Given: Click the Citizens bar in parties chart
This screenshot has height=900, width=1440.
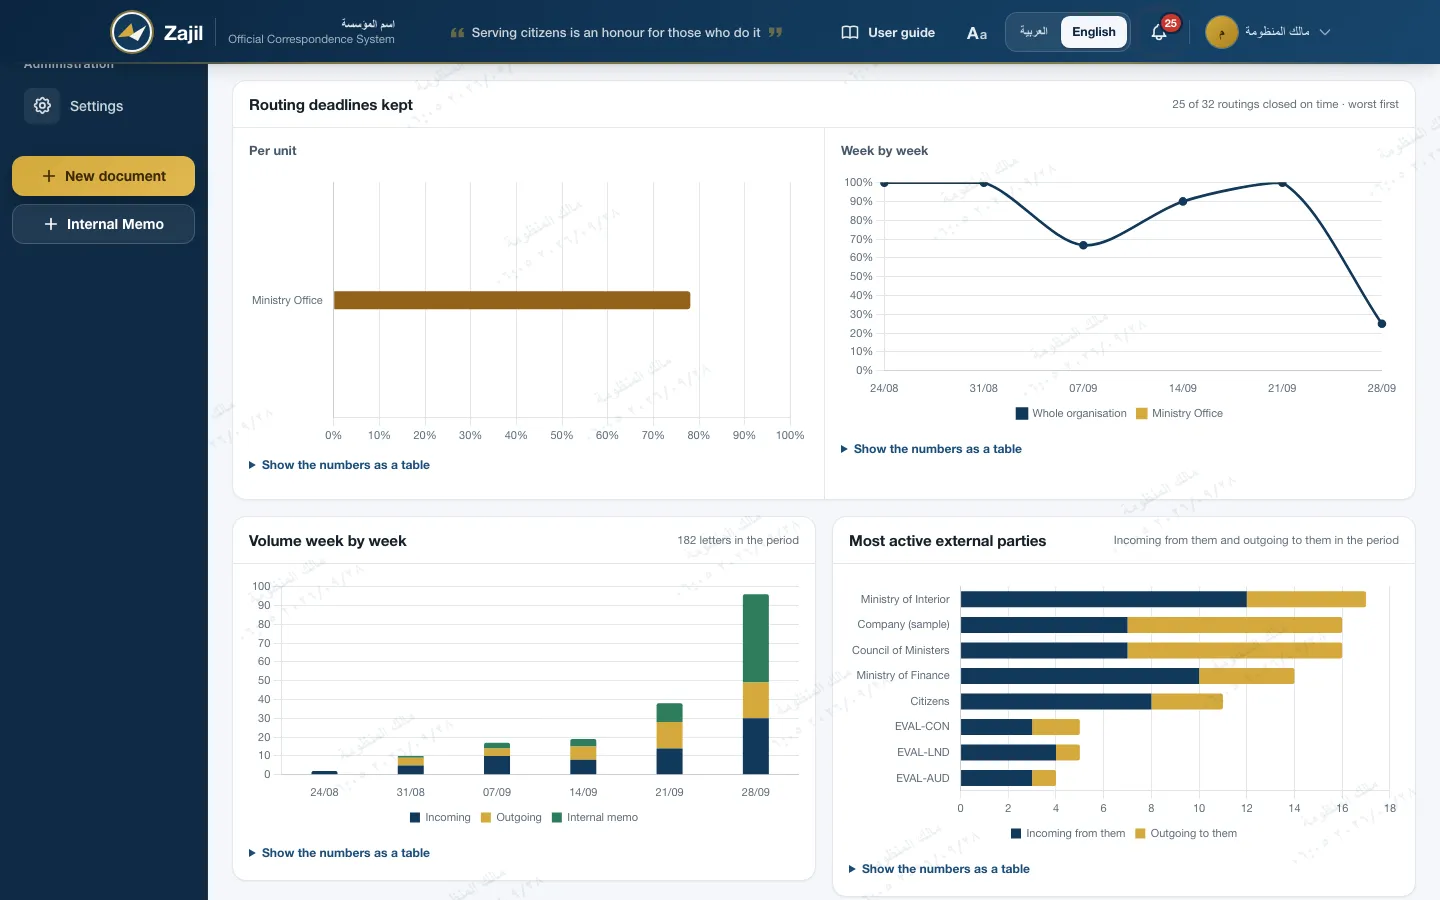Looking at the screenshot, I should (x=1092, y=701).
